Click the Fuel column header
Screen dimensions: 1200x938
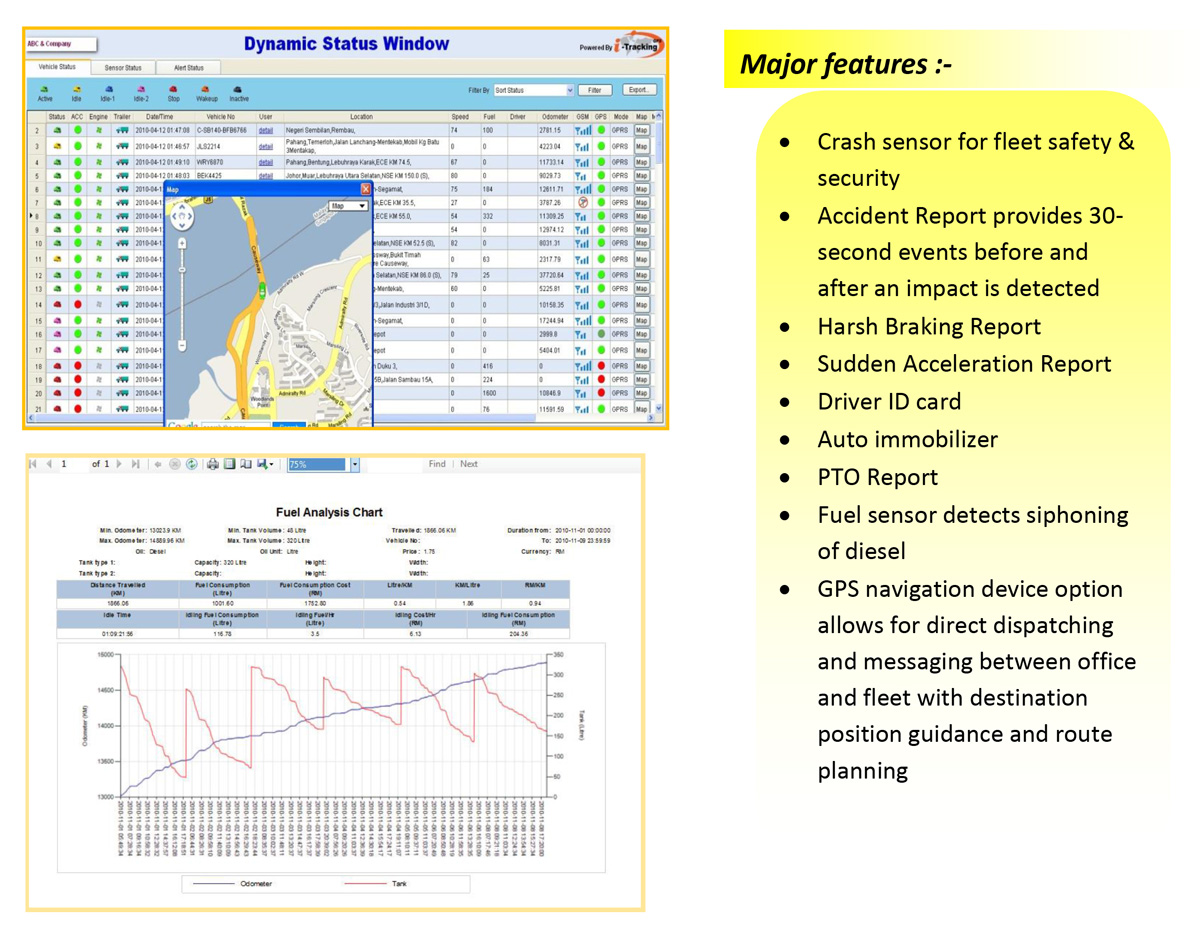tap(489, 117)
